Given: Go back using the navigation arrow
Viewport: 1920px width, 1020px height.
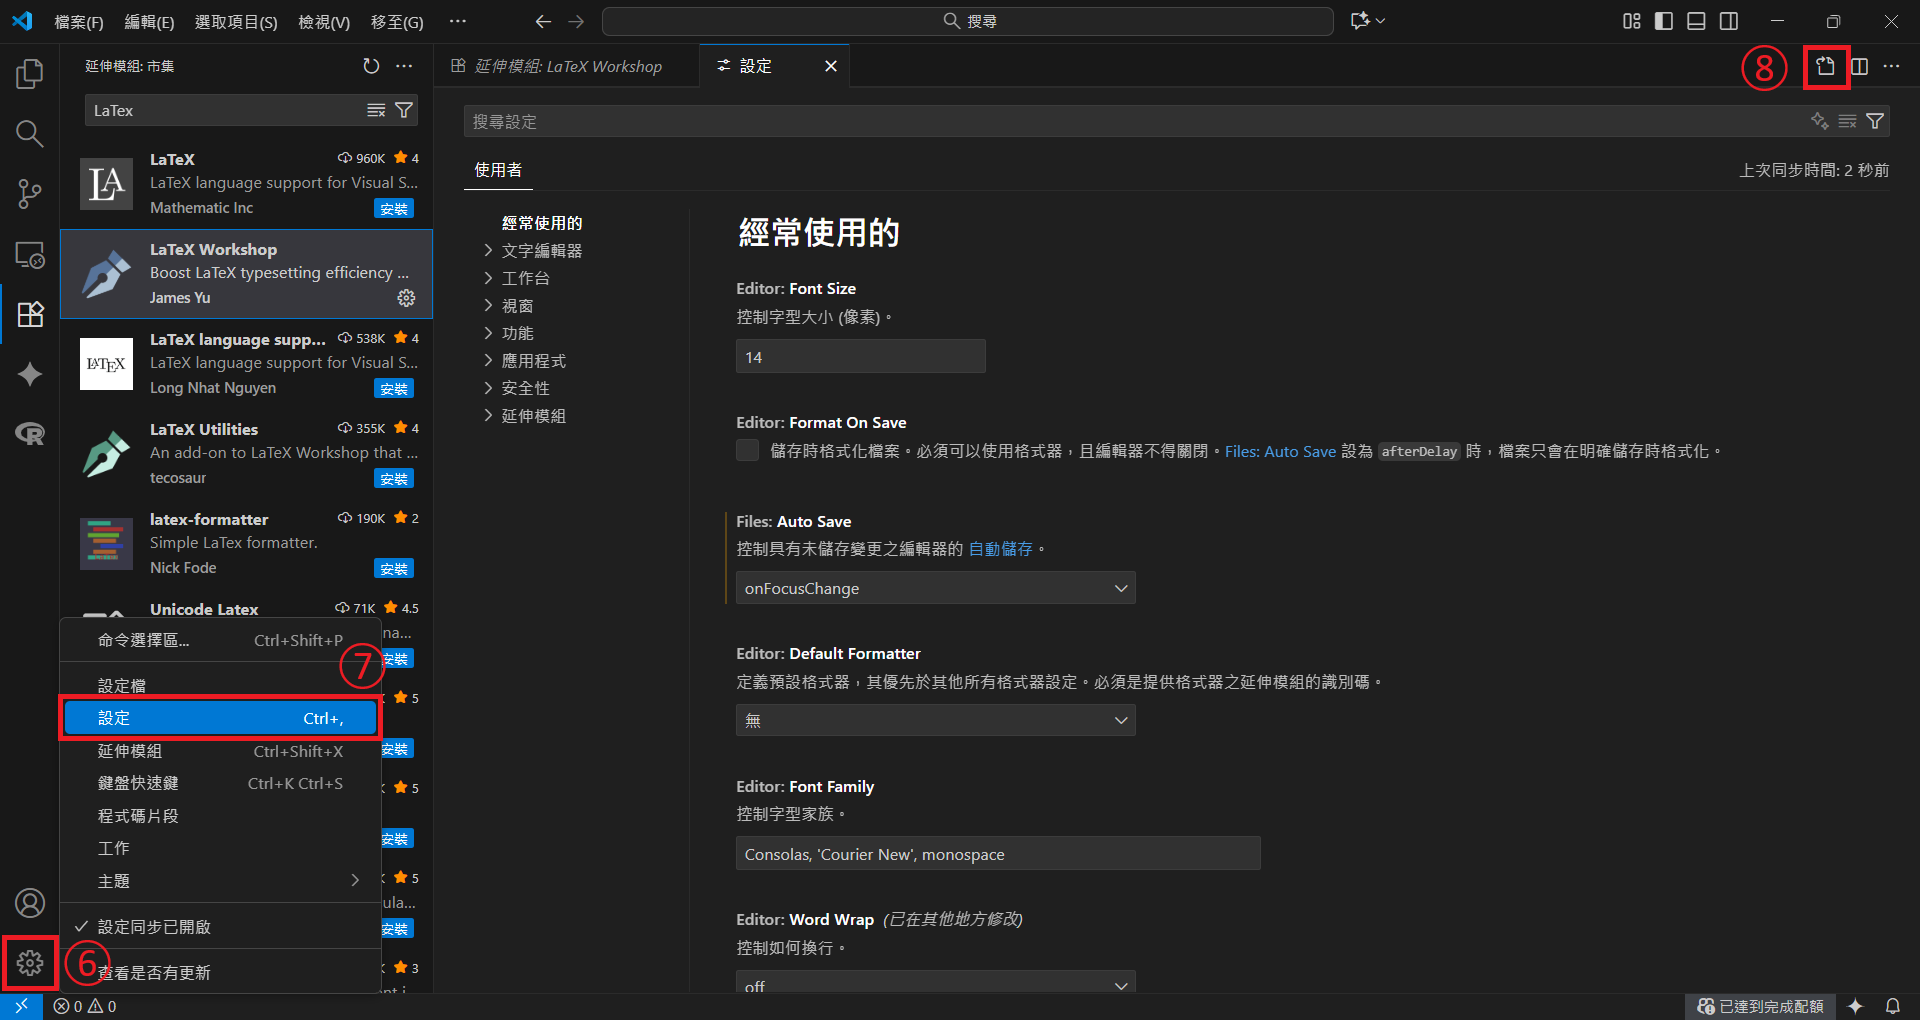Looking at the screenshot, I should [543, 21].
